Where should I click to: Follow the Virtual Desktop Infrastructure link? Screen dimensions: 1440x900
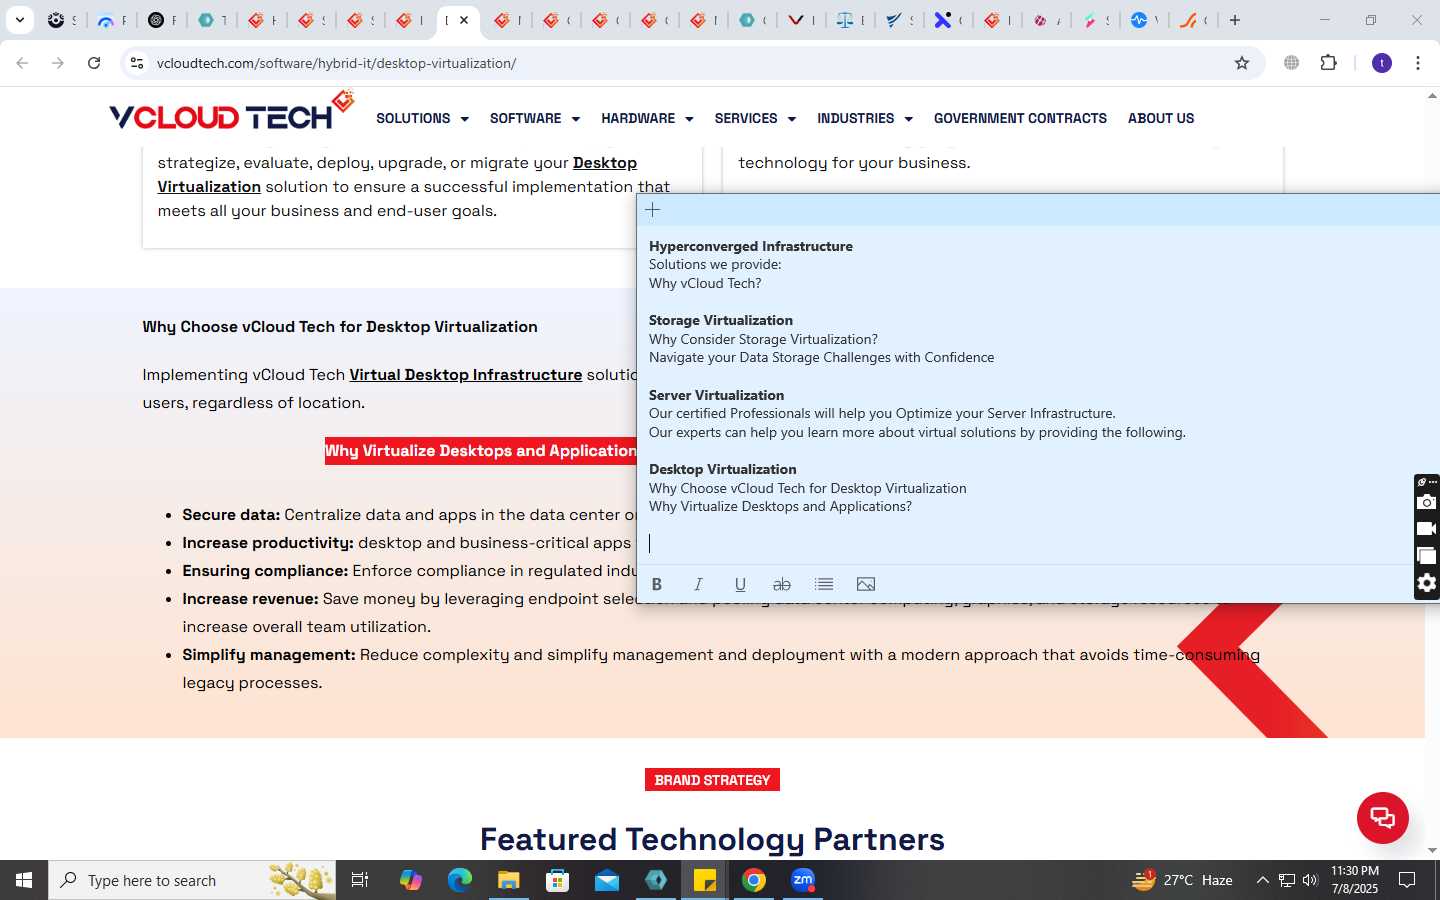tap(465, 375)
